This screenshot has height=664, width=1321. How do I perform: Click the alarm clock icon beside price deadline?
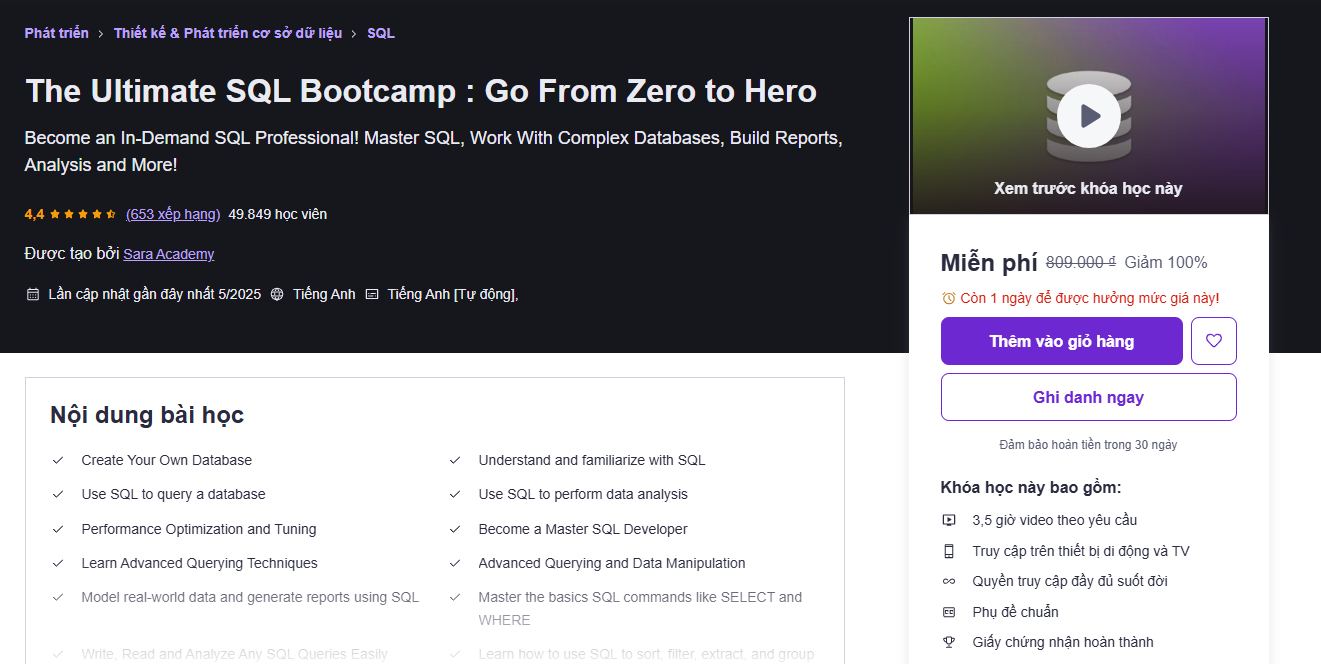948,298
